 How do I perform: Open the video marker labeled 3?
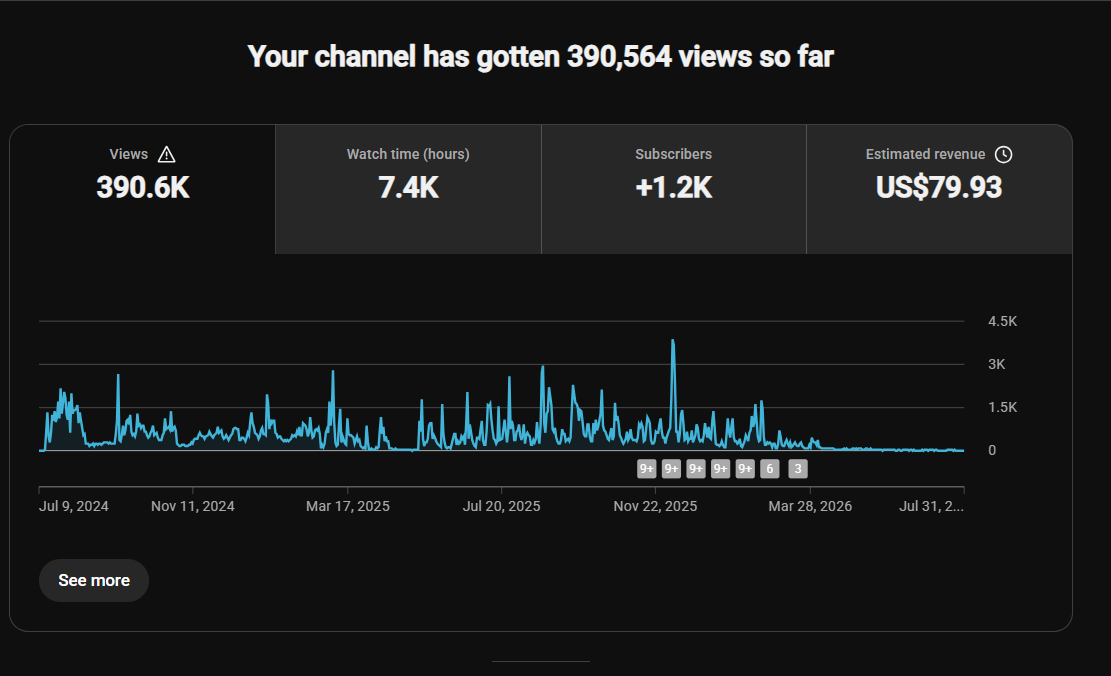(x=798, y=468)
